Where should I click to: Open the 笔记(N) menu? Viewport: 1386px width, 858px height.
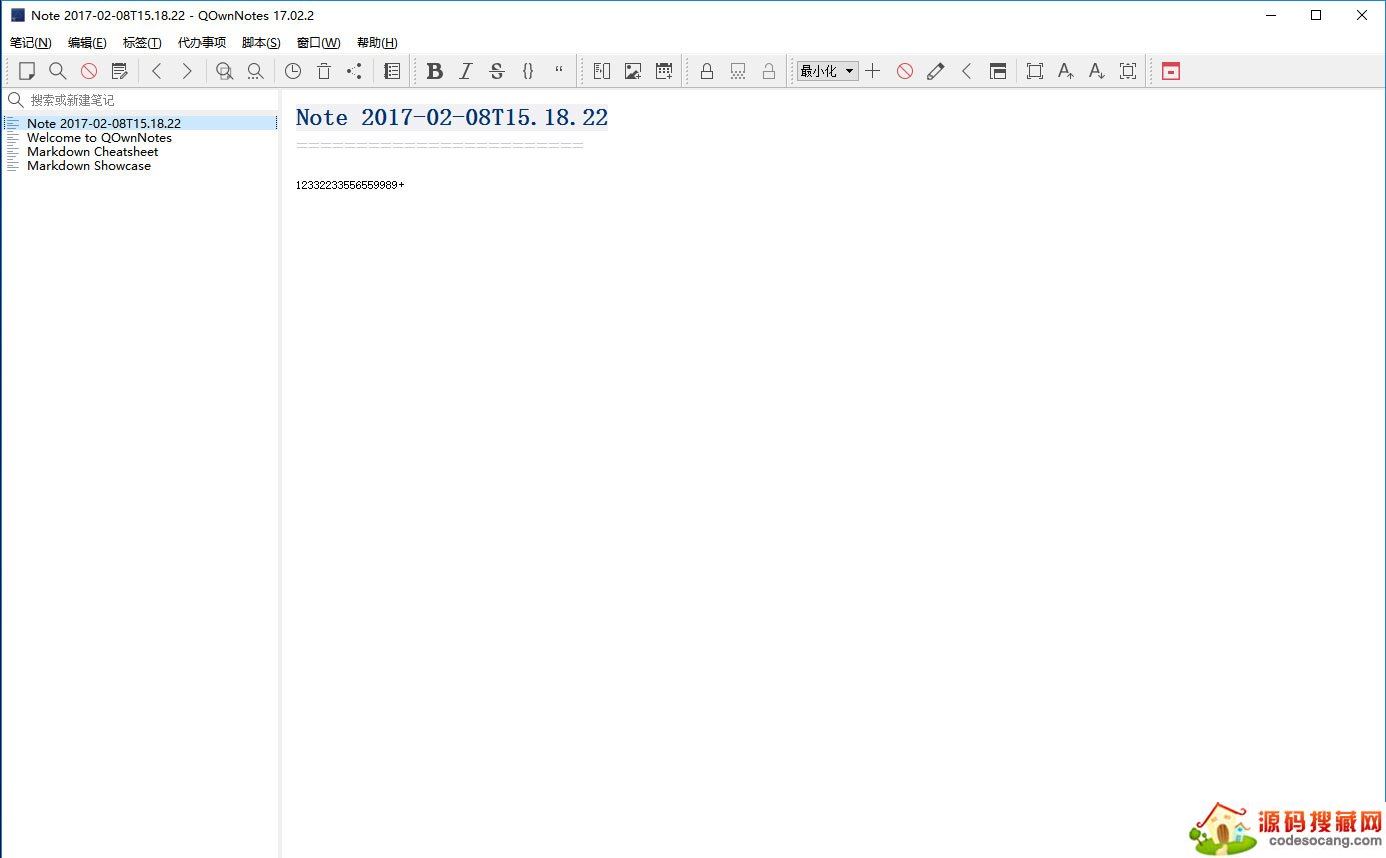pos(31,43)
